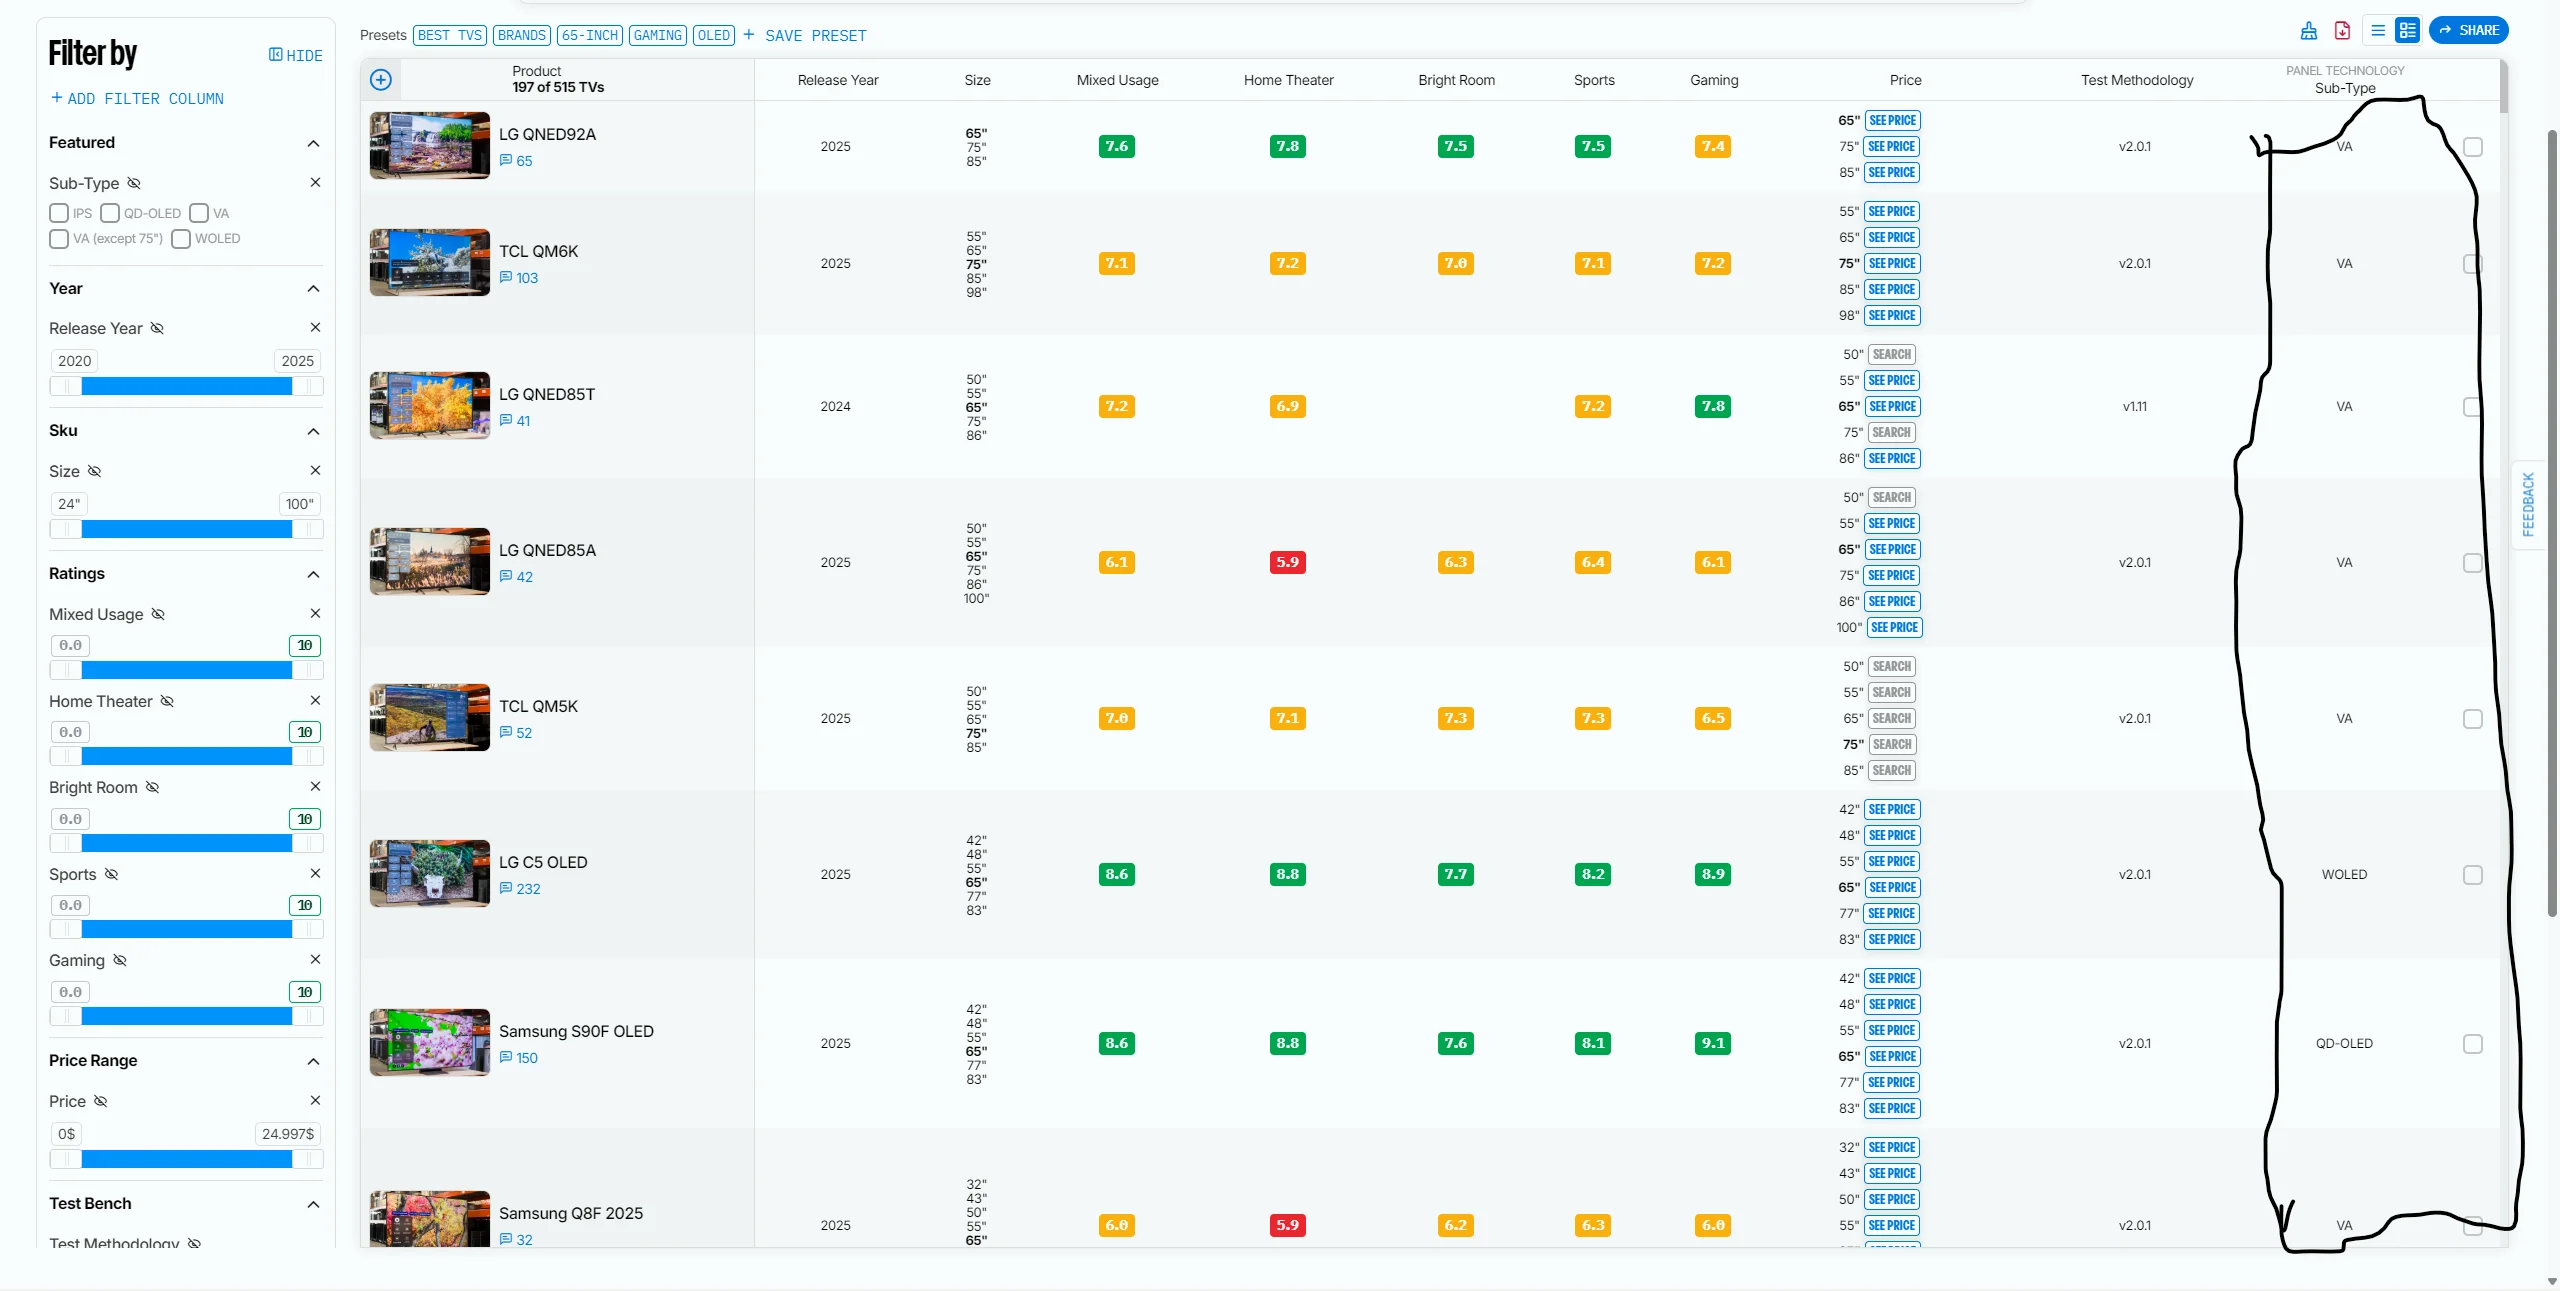Enable the WOLED sub-type checkbox
Image resolution: width=2560 pixels, height=1291 pixels.
click(181, 239)
